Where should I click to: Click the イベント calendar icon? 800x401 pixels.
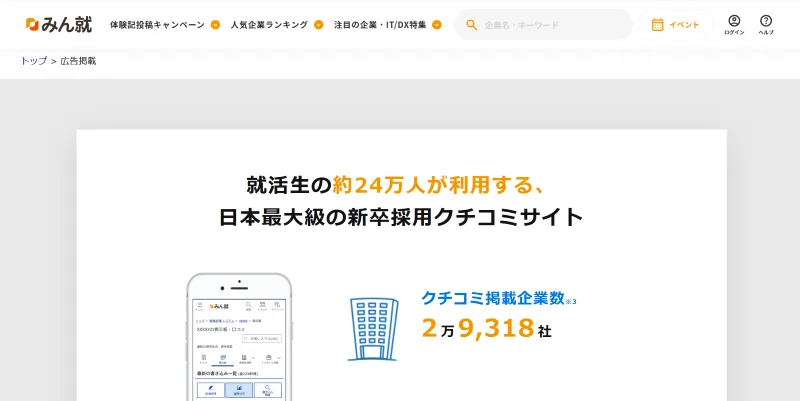(658, 24)
